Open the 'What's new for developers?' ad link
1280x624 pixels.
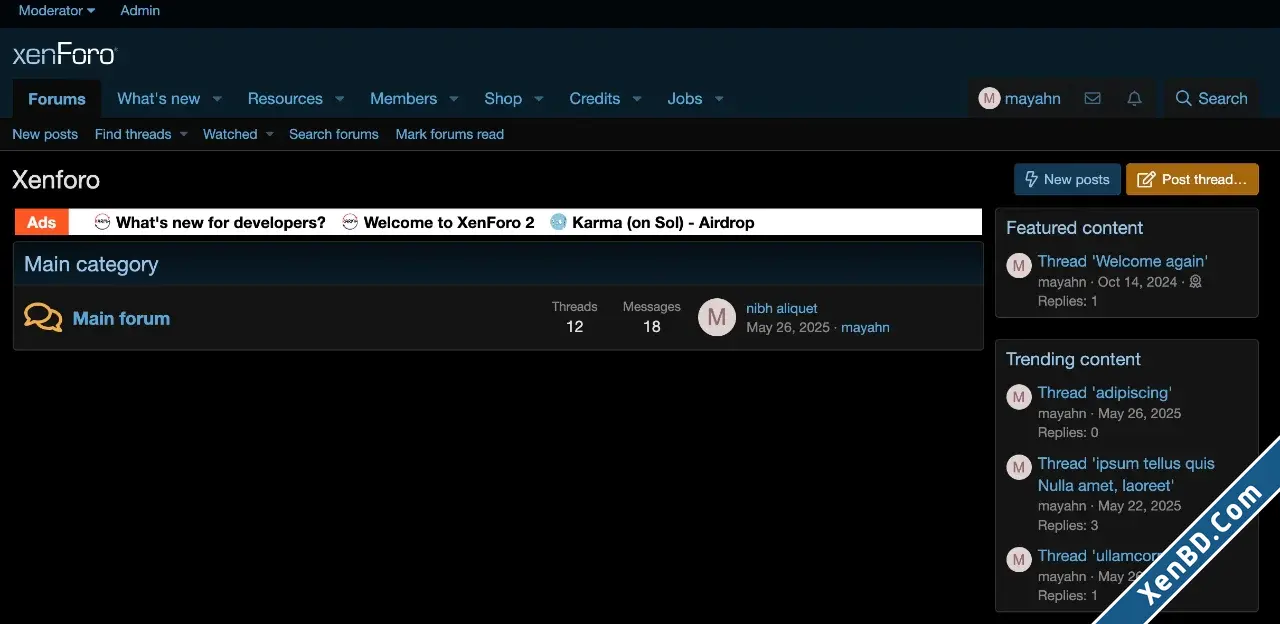(x=221, y=222)
